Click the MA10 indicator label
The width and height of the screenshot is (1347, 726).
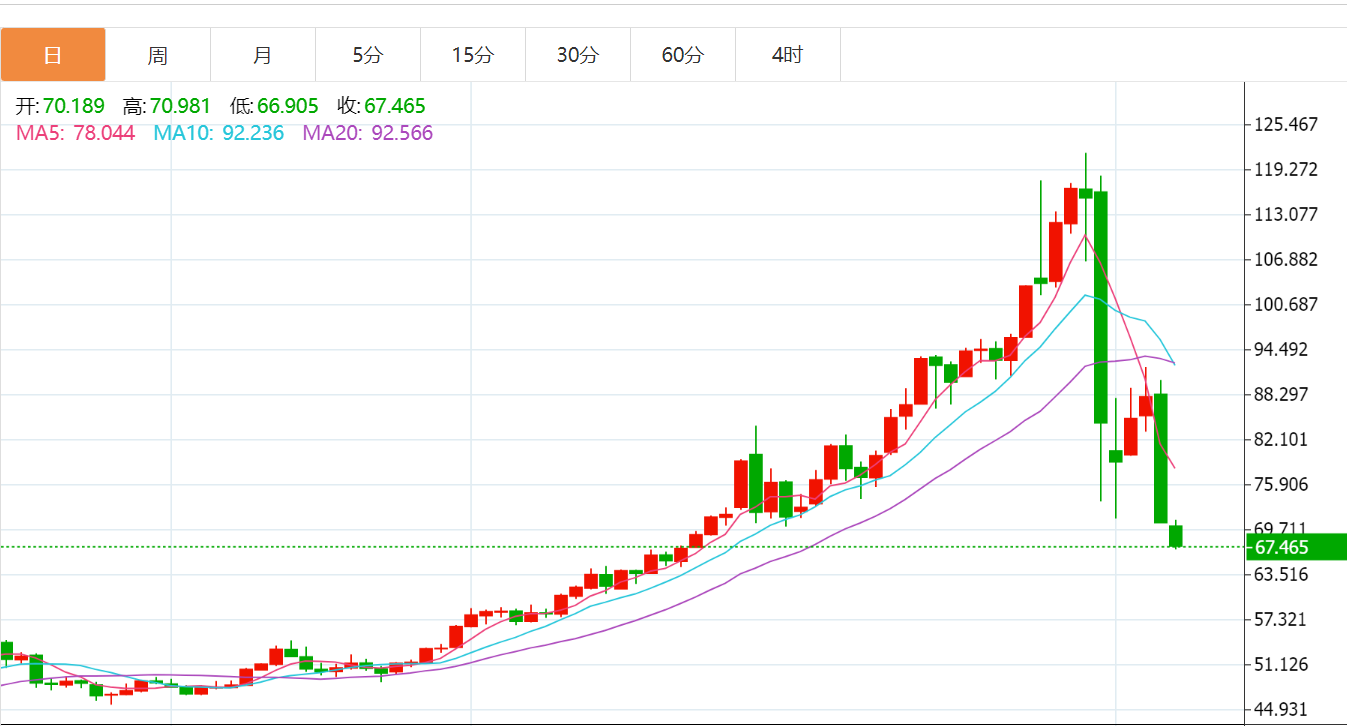(218, 133)
